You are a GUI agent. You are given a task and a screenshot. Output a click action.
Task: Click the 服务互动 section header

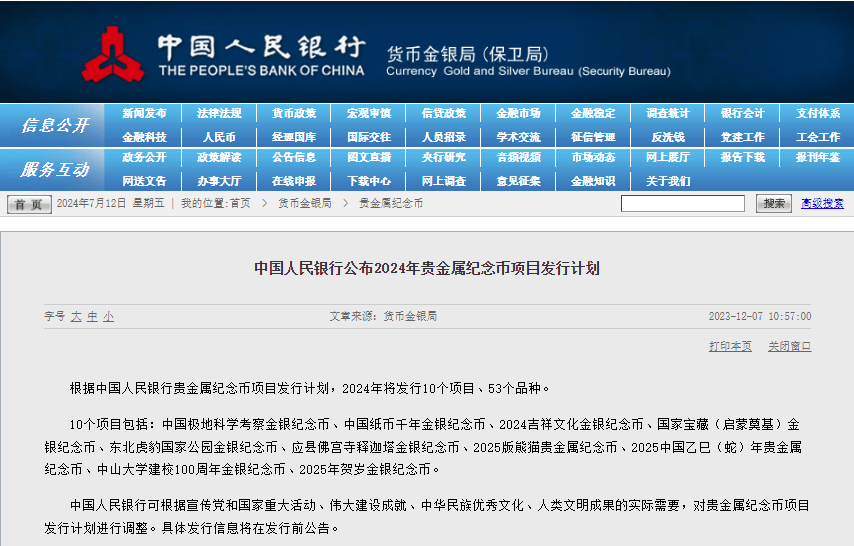coord(54,169)
